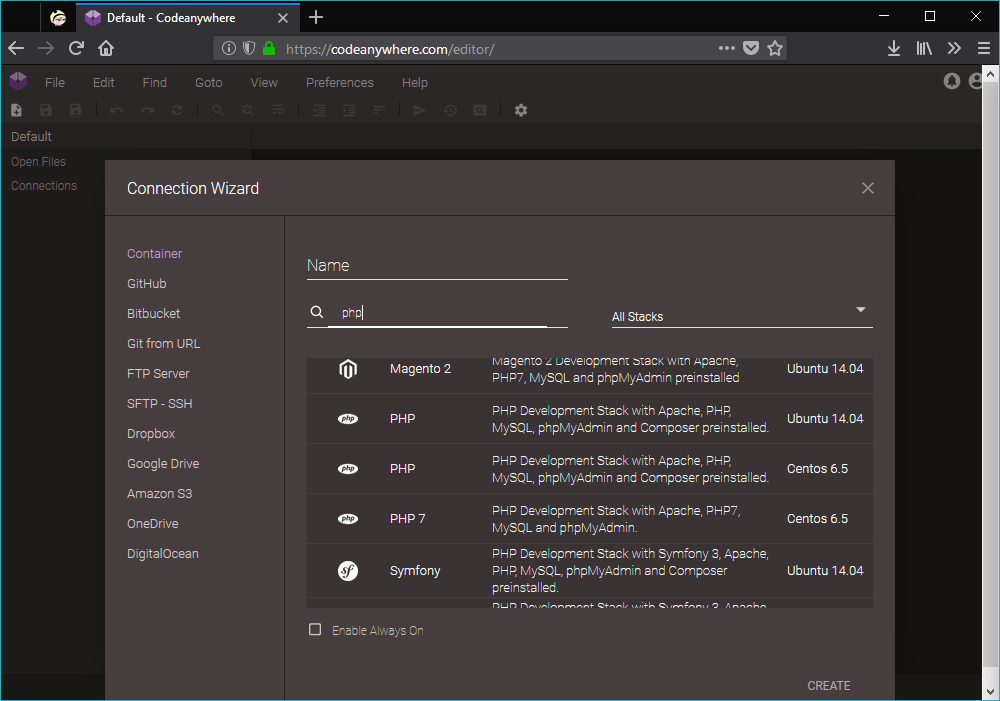Screen dimensions: 1000x701
Task: Select the Magento 2 stack icon
Action: point(347,368)
